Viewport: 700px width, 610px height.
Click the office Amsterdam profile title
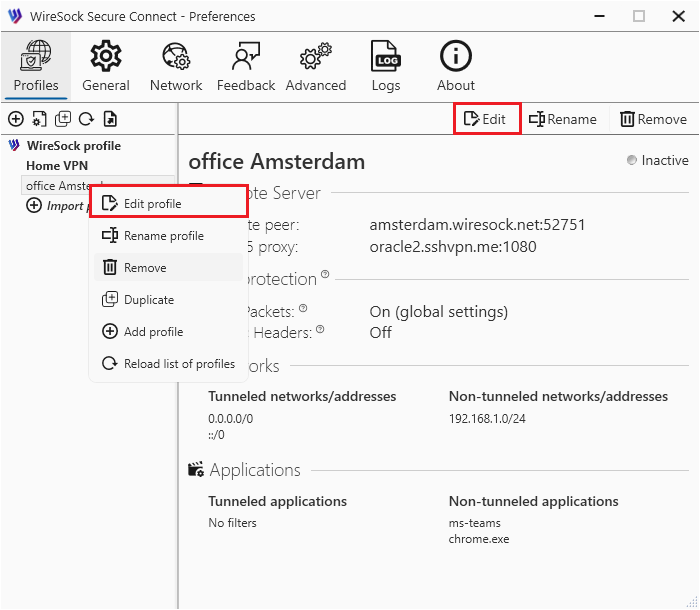(277, 162)
